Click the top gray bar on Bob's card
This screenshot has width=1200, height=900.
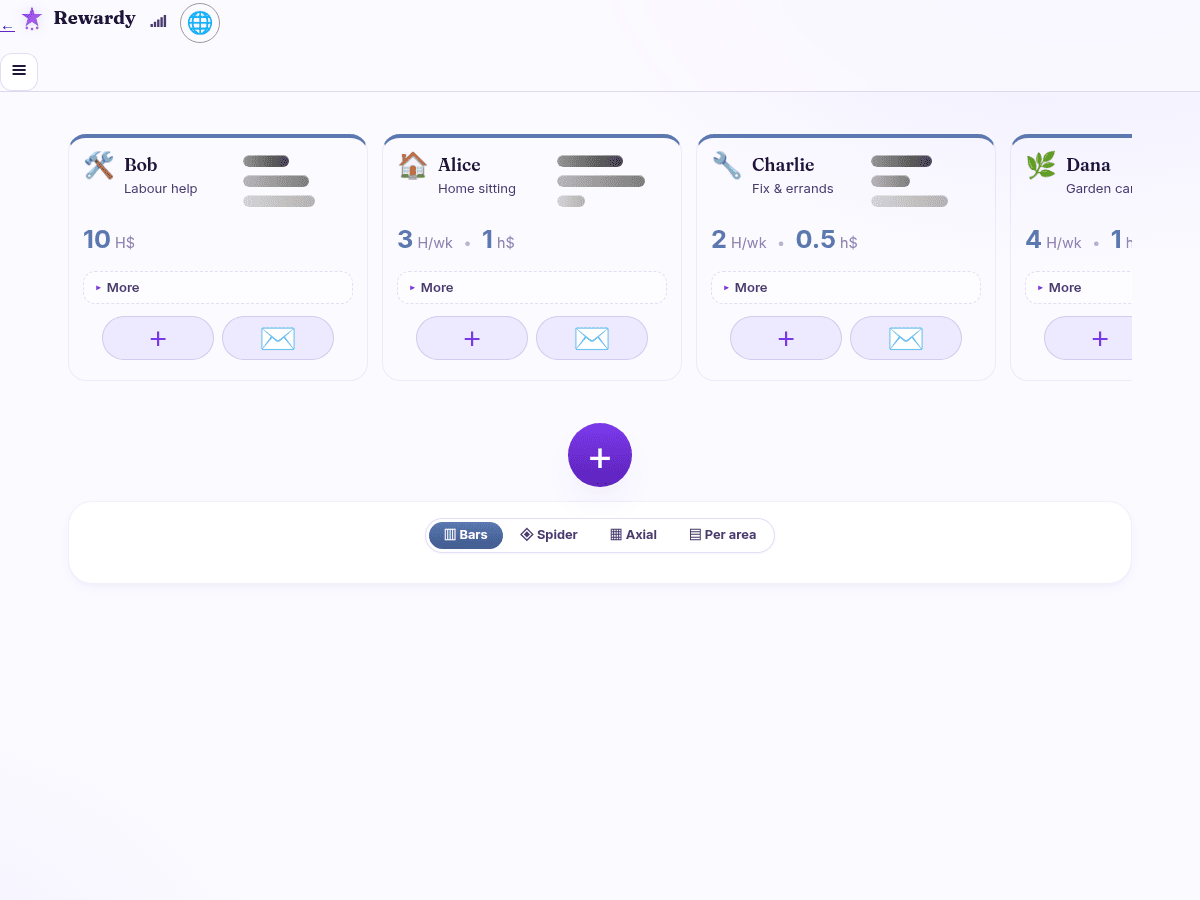click(x=266, y=161)
